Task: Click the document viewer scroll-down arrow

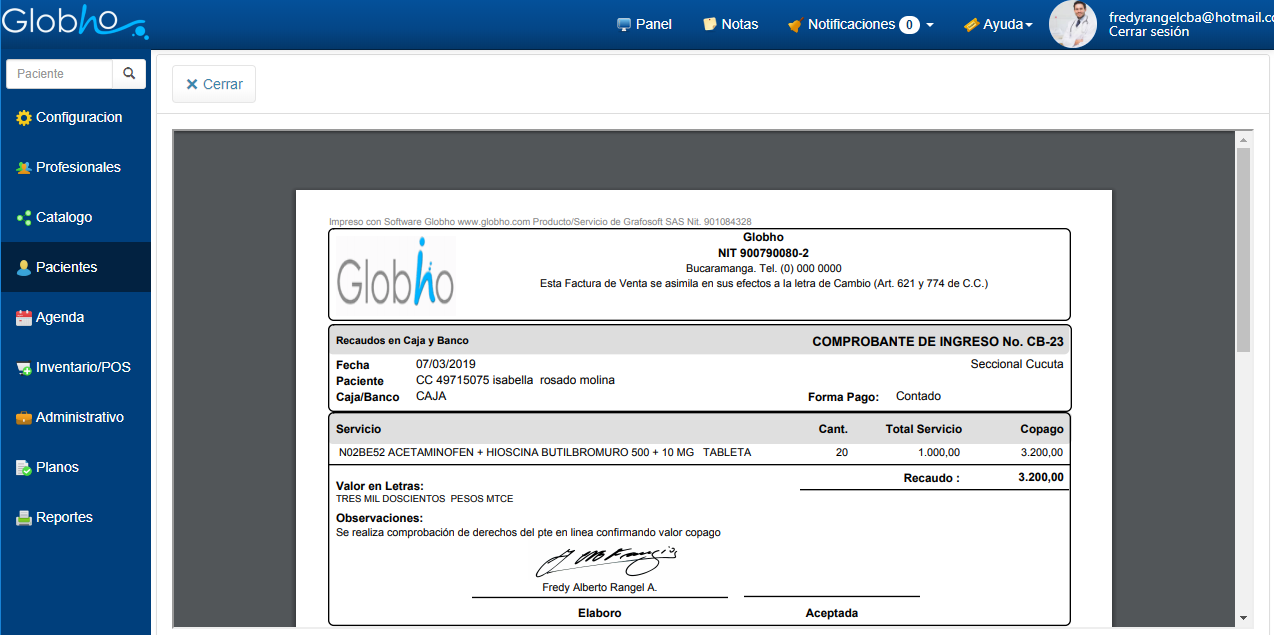Action: [x=1243, y=618]
